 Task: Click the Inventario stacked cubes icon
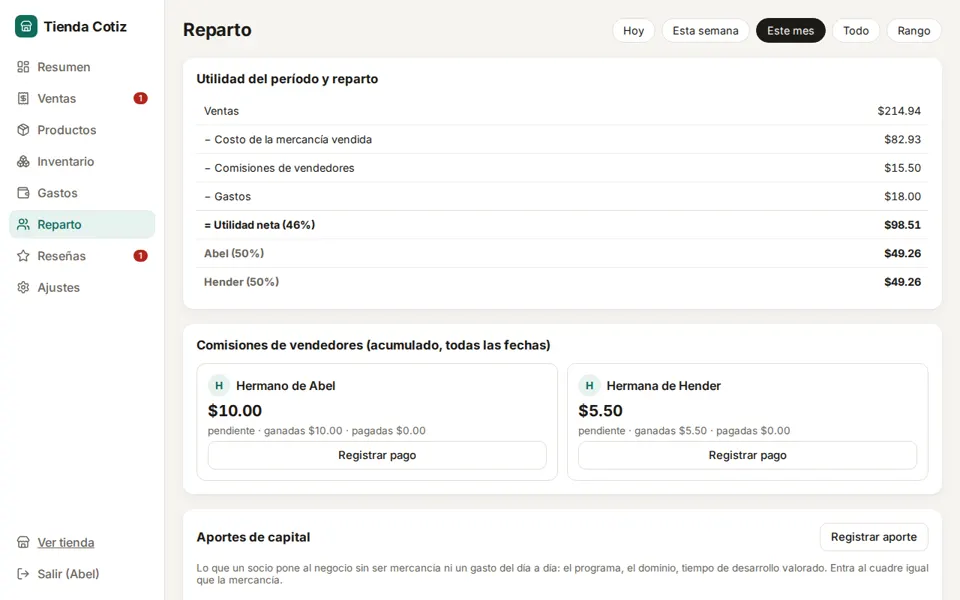click(x=23, y=162)
